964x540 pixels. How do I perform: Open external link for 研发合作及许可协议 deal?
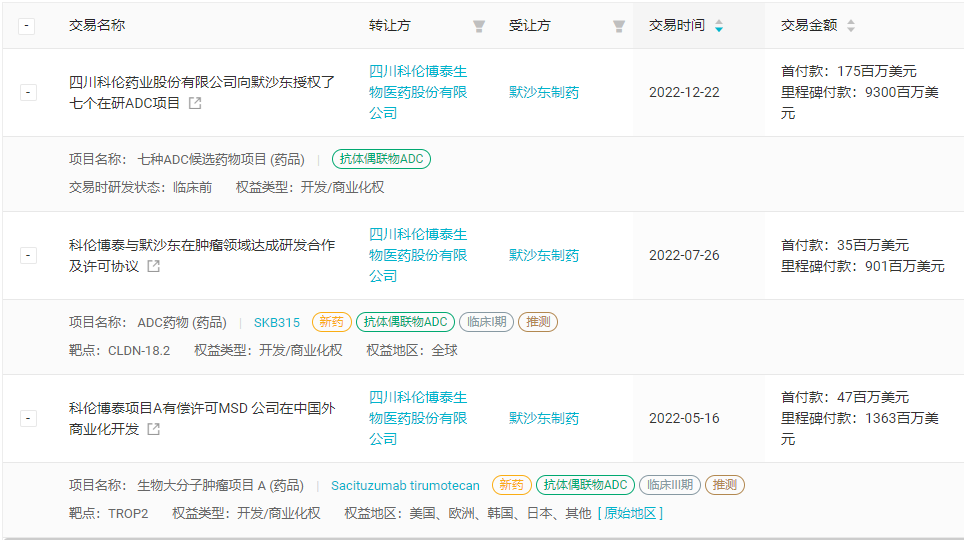coord(154,266)
